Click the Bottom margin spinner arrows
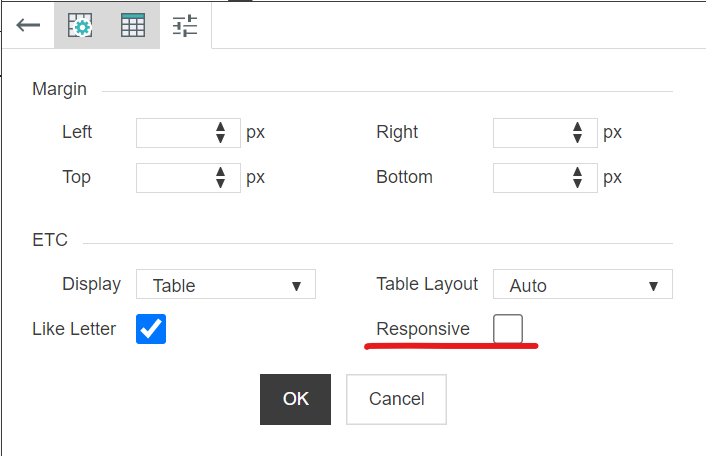 click(x=577, y=178)
